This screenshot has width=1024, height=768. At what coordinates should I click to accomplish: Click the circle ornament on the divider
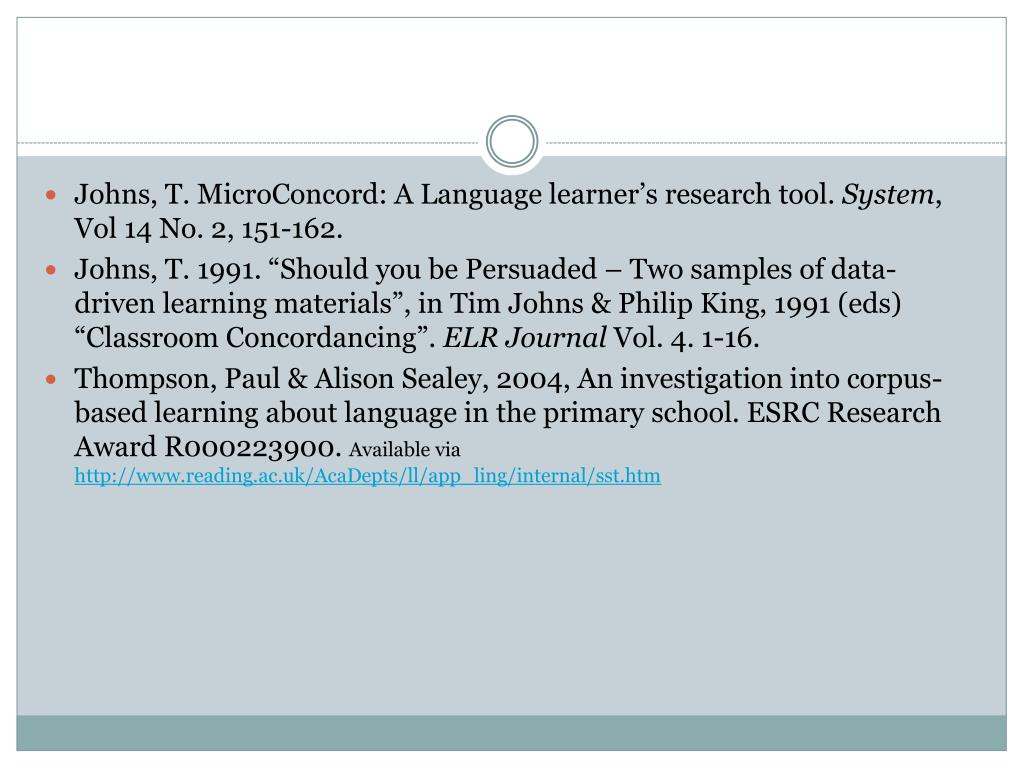coord(512,141)
